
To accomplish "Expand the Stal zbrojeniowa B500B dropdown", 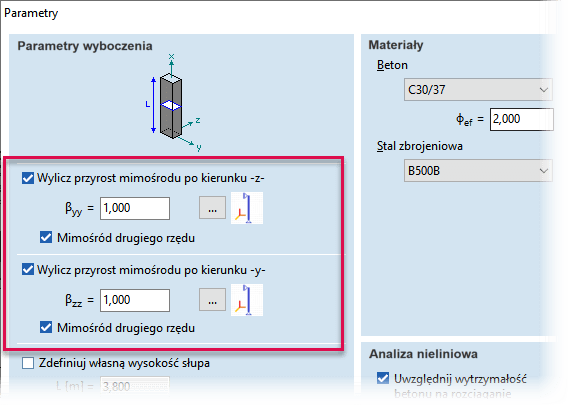I will pyautogui.click(x=478, y=171).
